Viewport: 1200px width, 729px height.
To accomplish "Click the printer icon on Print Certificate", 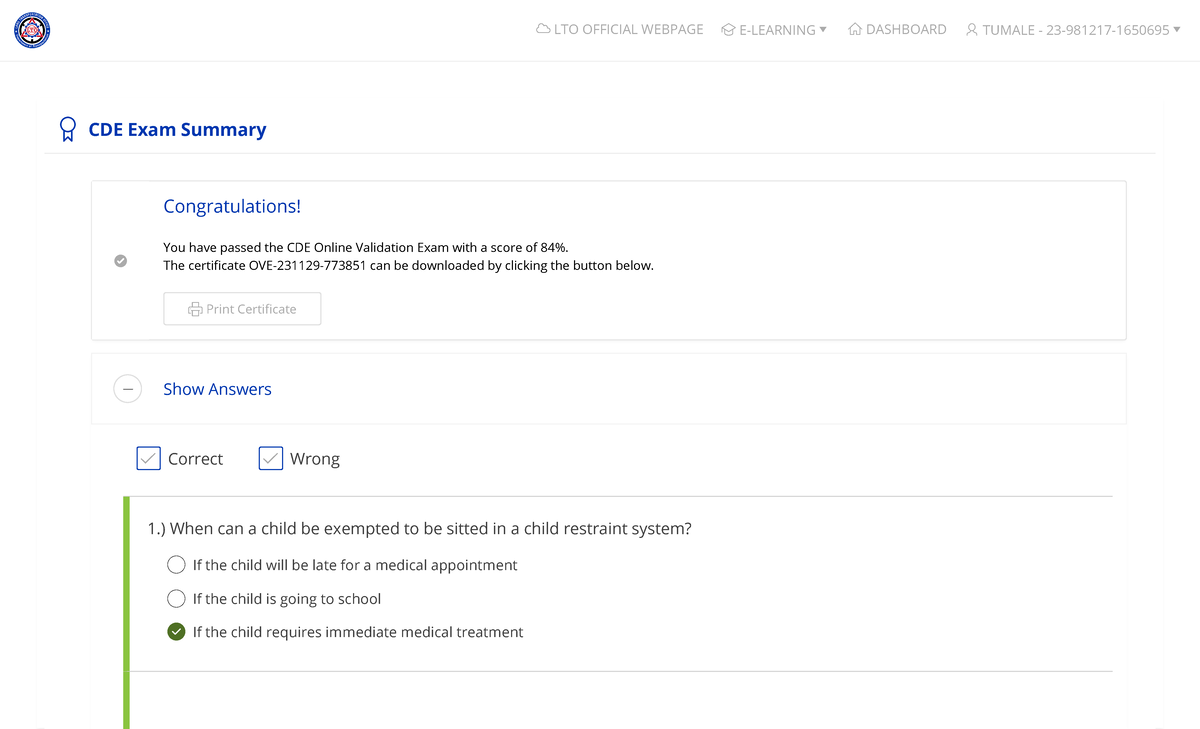I will pos(195,309).
